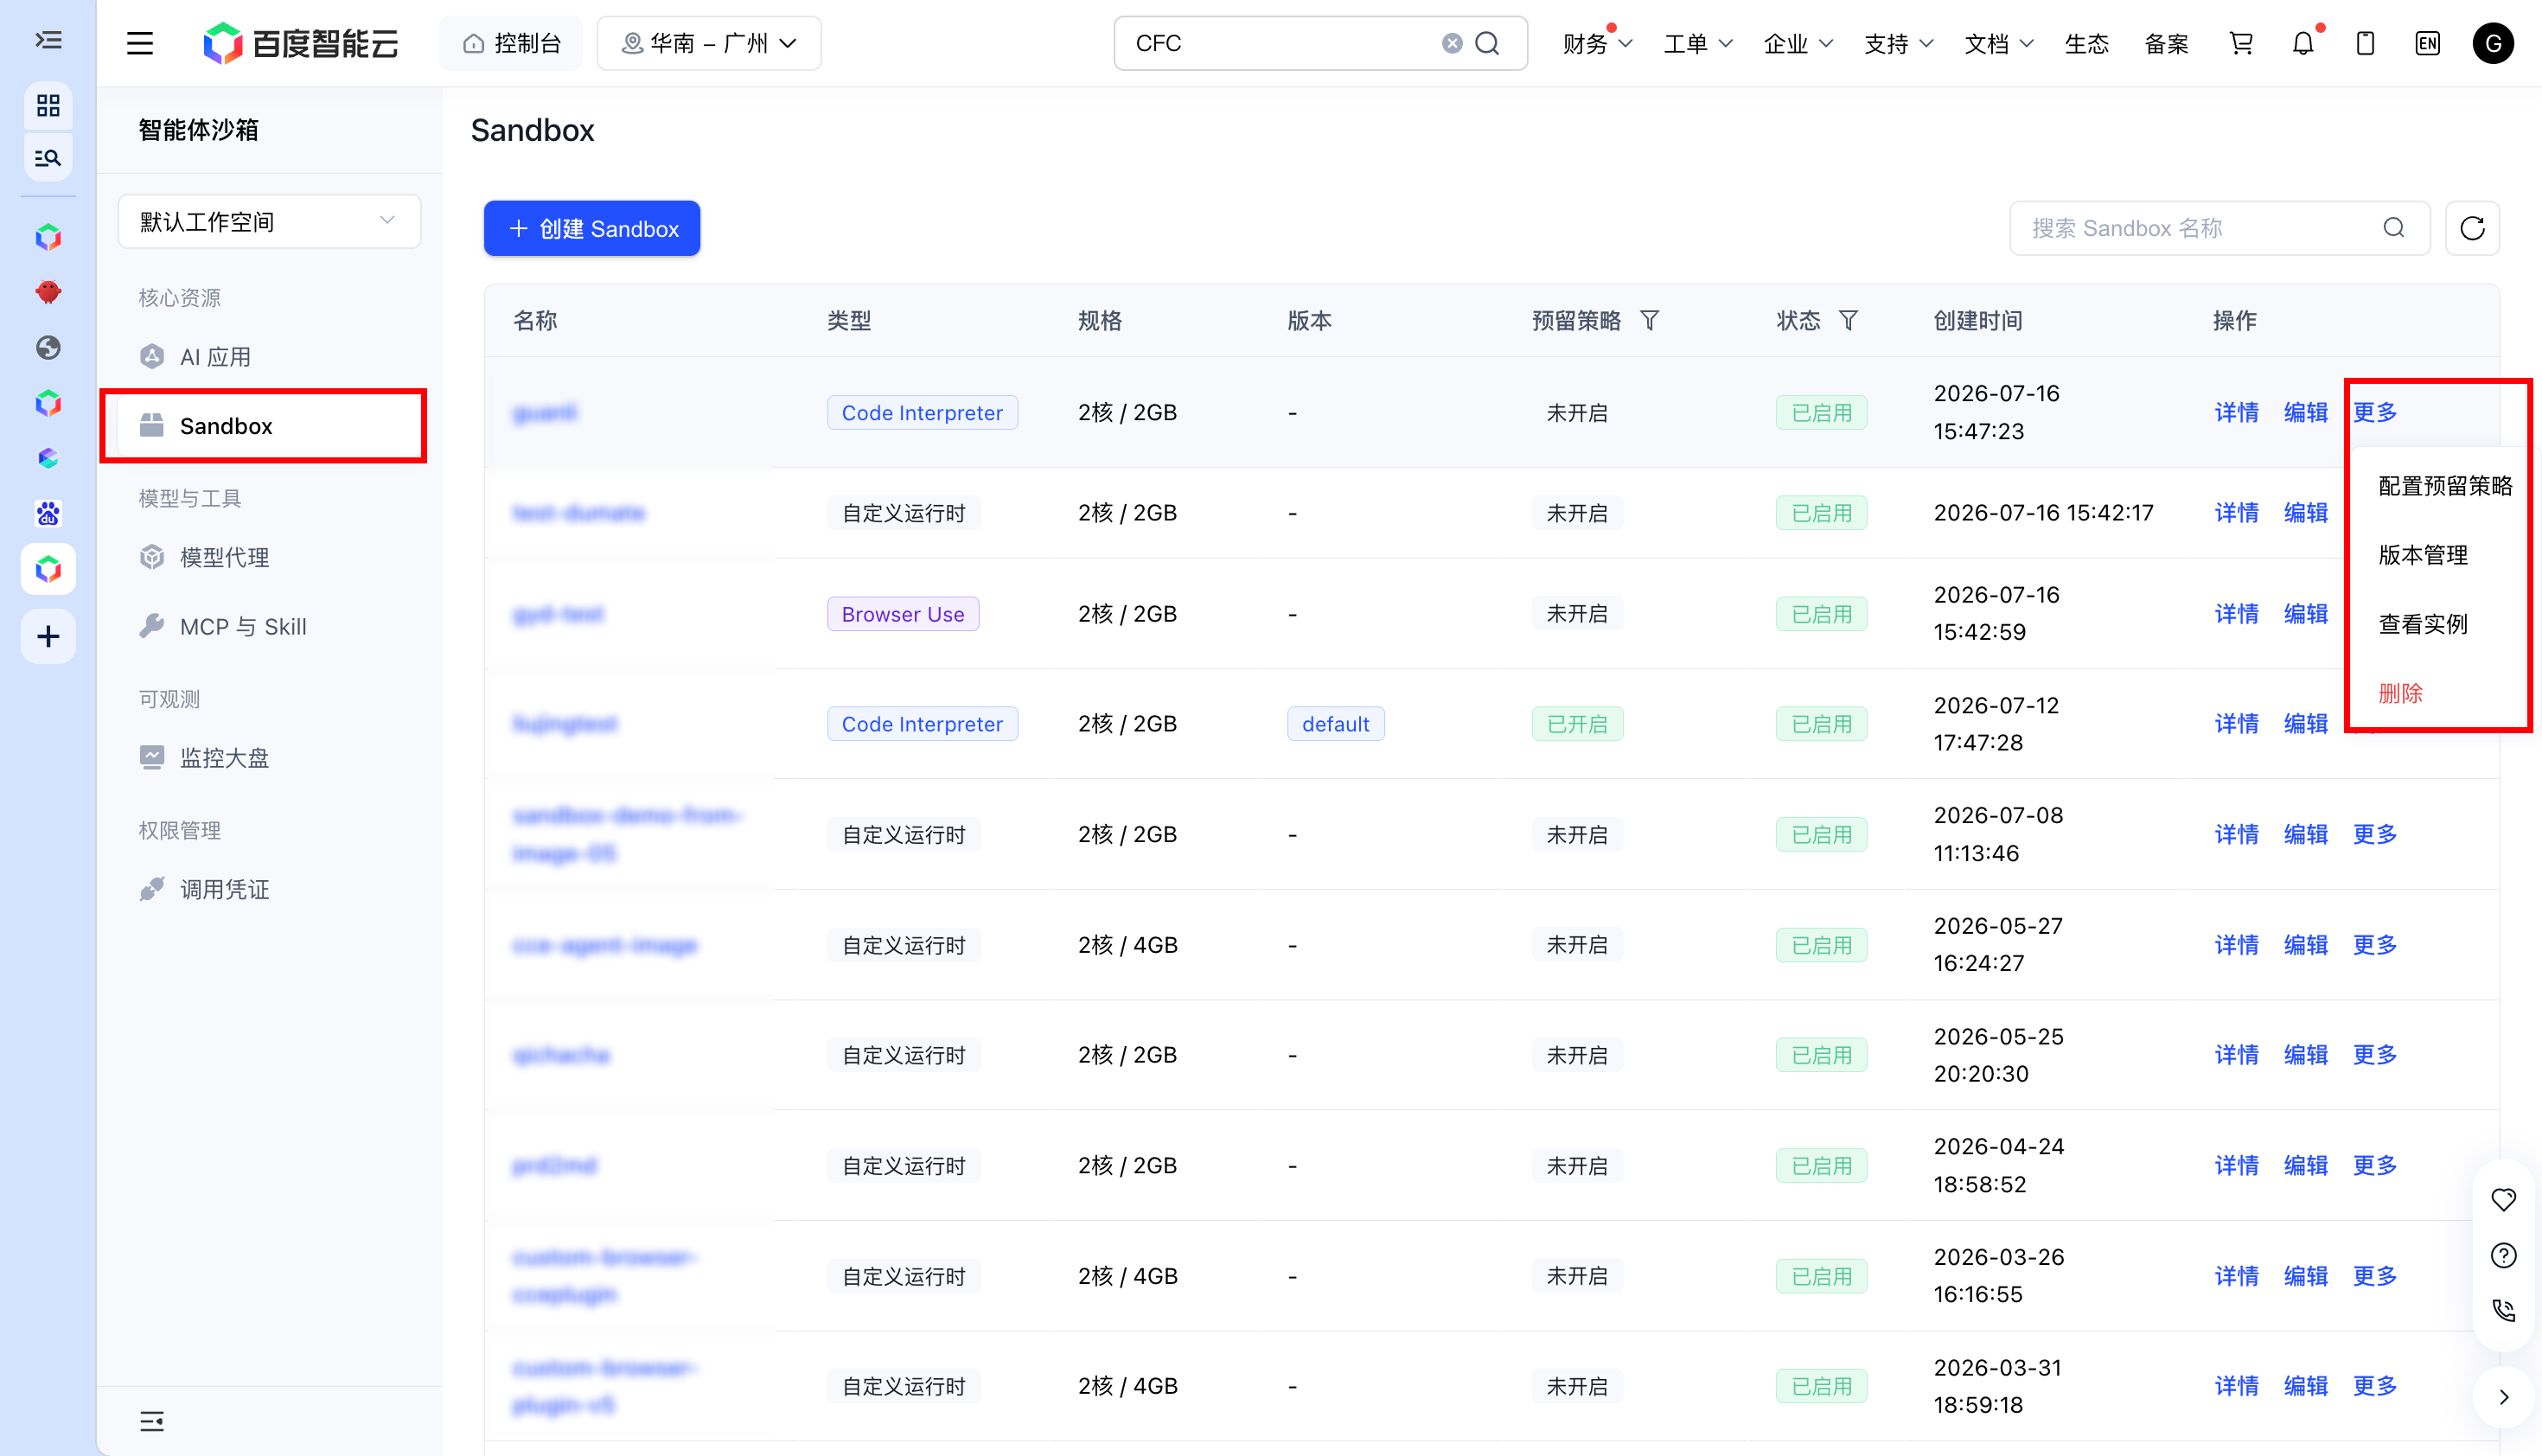Open 模型代理 in the sidebar
Viewport: 2542px width, 1456px height.
[269, 557]
